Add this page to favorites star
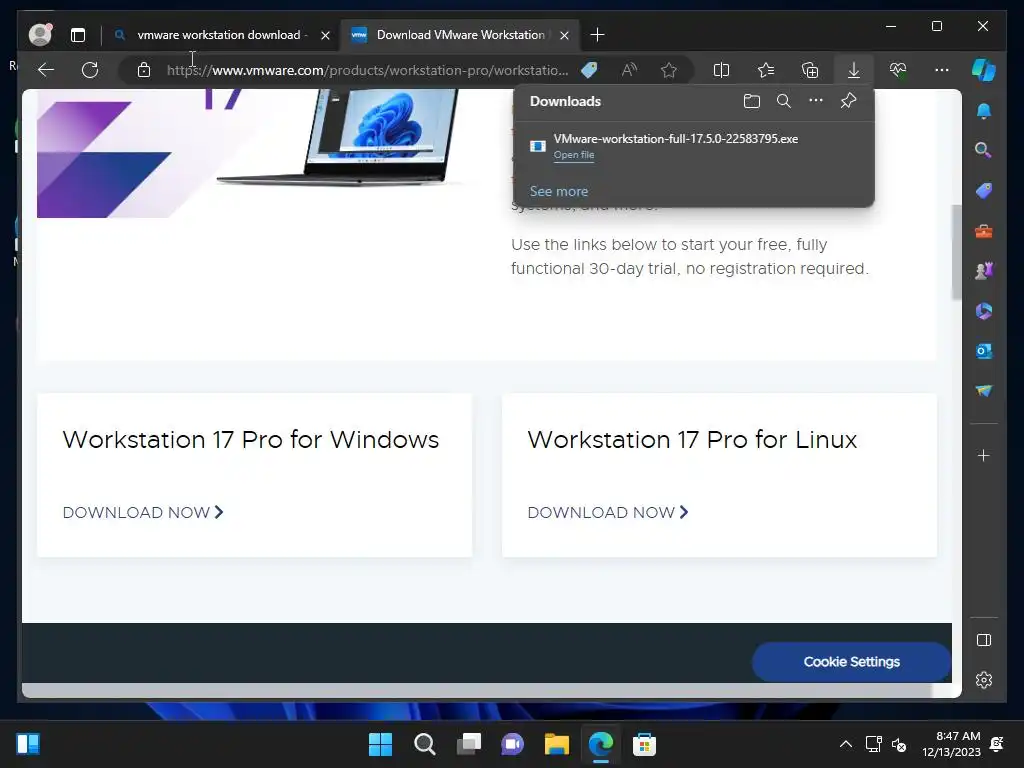 point(669,70)
